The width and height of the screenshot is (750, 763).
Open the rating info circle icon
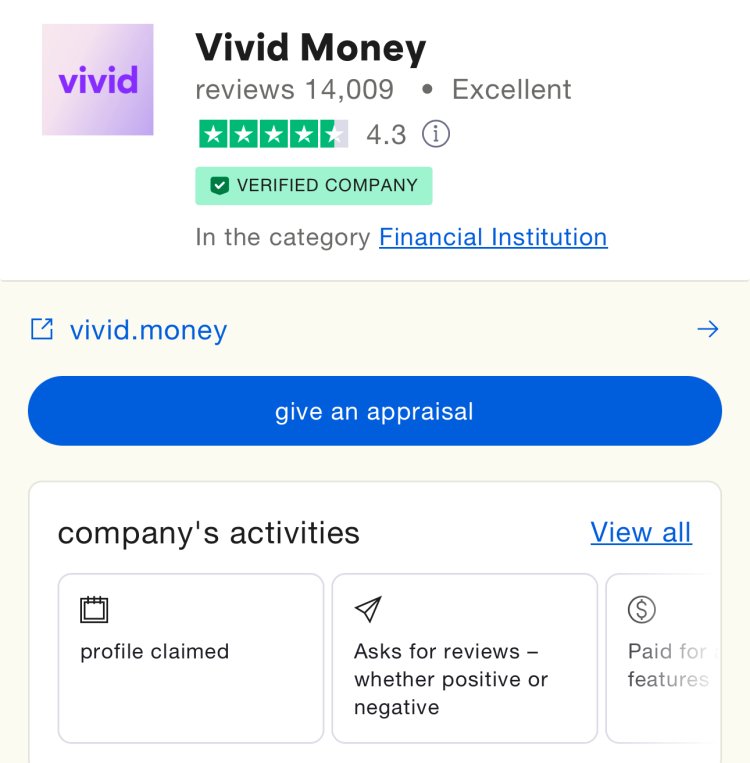[x=436, y=134]
